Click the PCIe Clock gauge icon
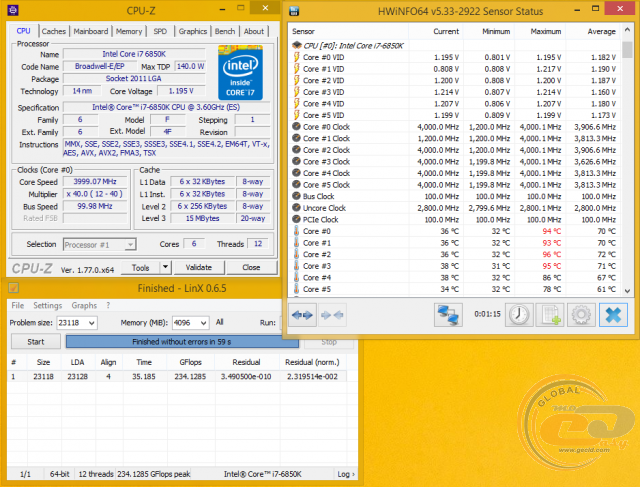This screenshot has height=487, width=640. coord(296,219)
